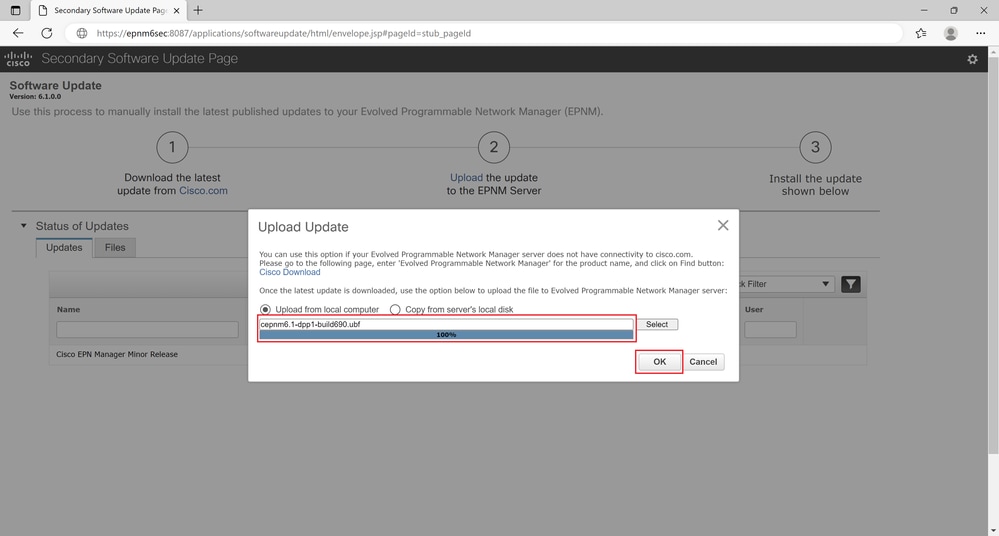Viewport: 999px width, 536px height.
Task: Go back with browser back arrow
Action: (x=18, y=33)
